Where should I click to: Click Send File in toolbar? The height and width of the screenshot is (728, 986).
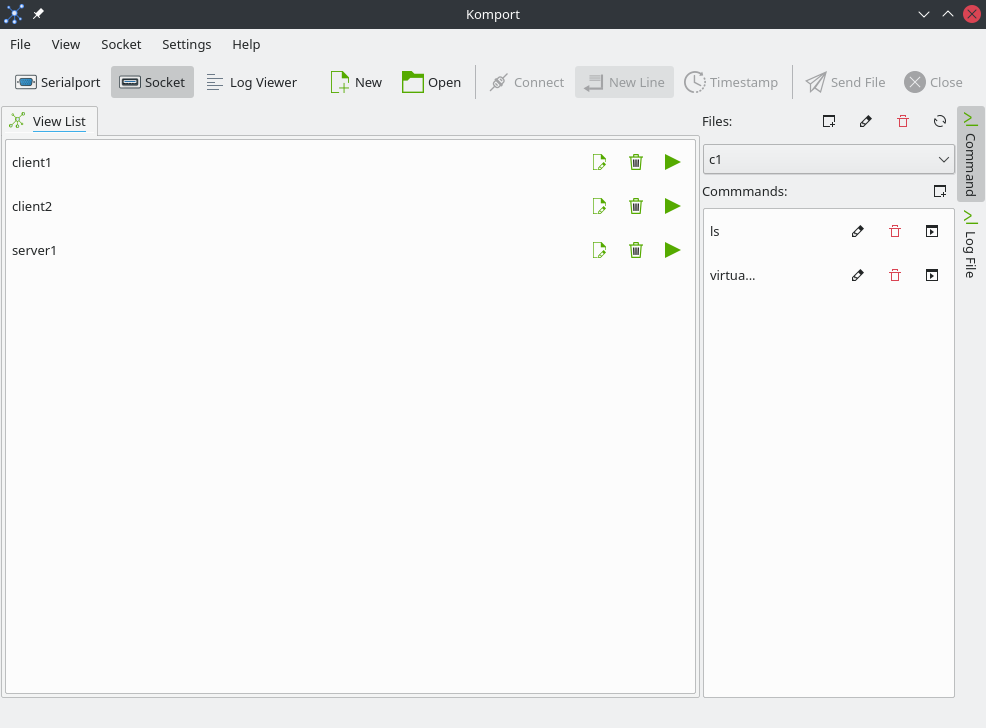[846, 82]
